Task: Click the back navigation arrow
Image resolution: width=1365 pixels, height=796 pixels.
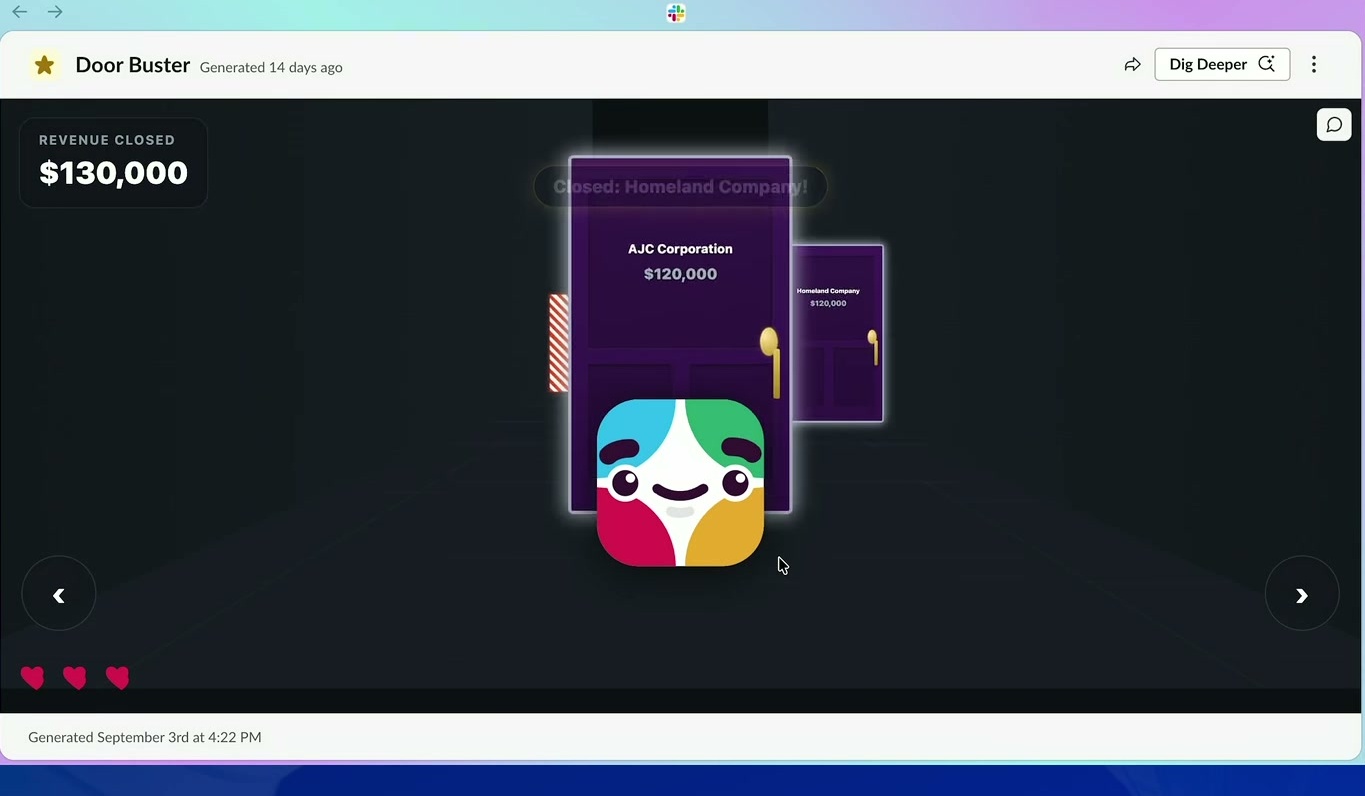Action: coord(19,12)
